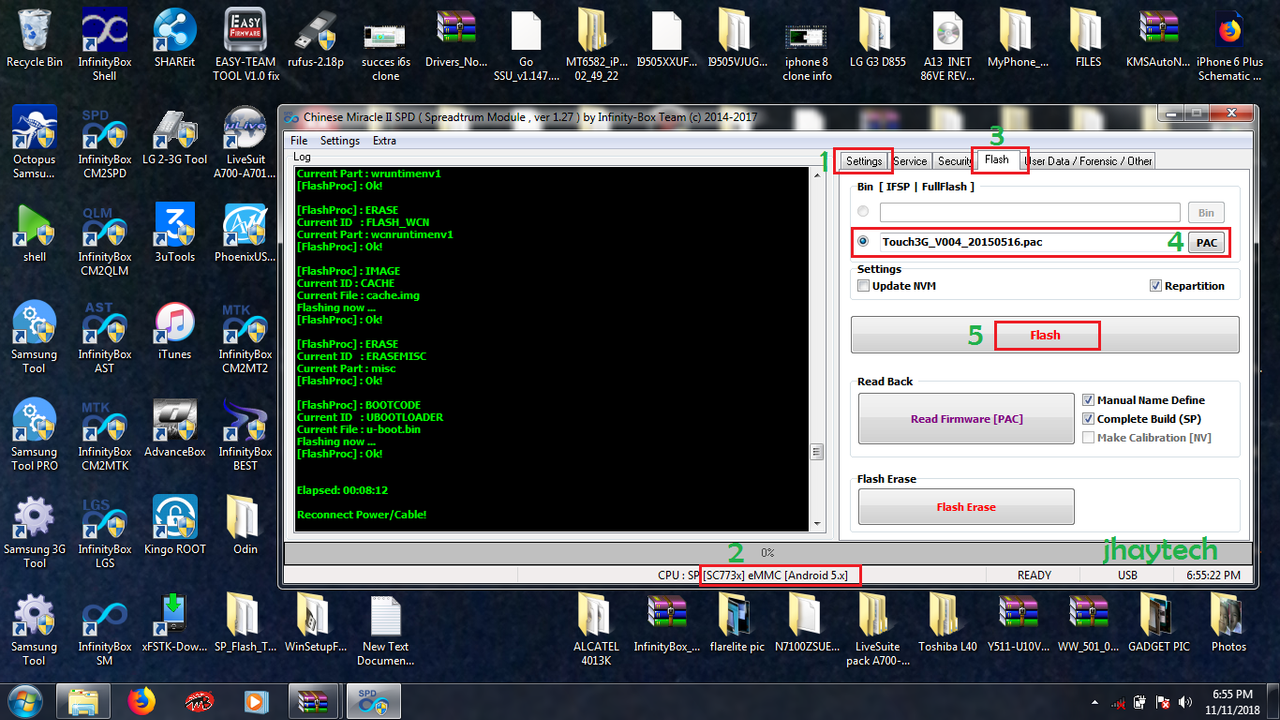
Task: Open the ALCATEL 4013K folder
Action: coord(596,630)
